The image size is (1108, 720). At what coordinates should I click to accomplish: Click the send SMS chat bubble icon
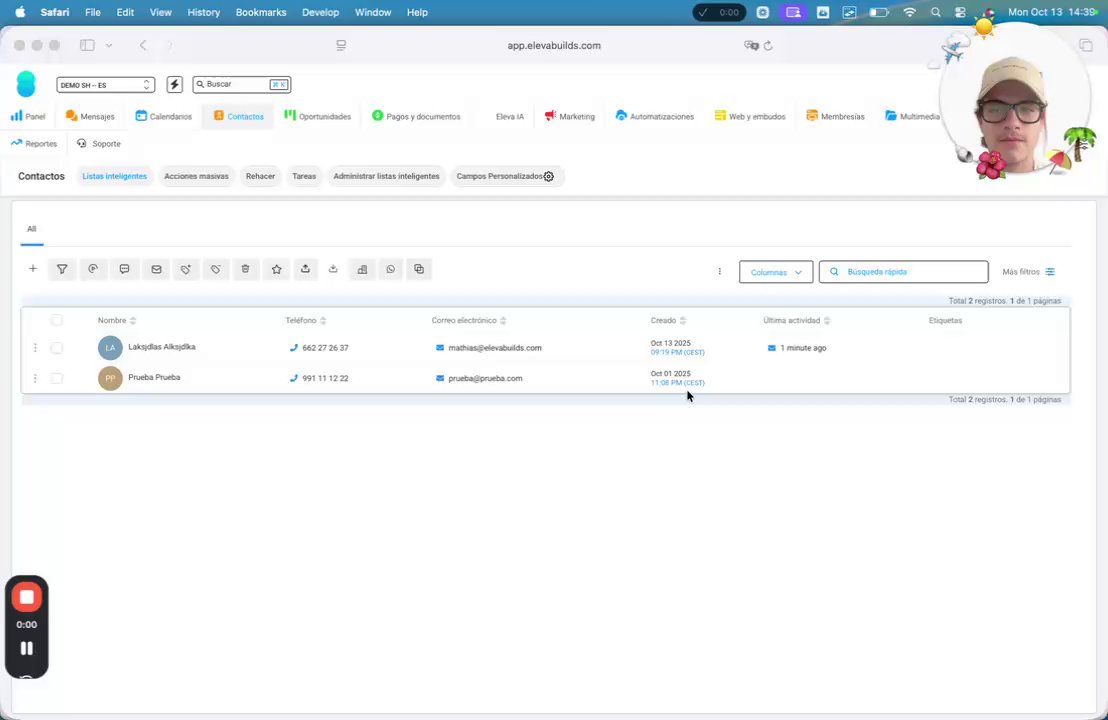124,269
